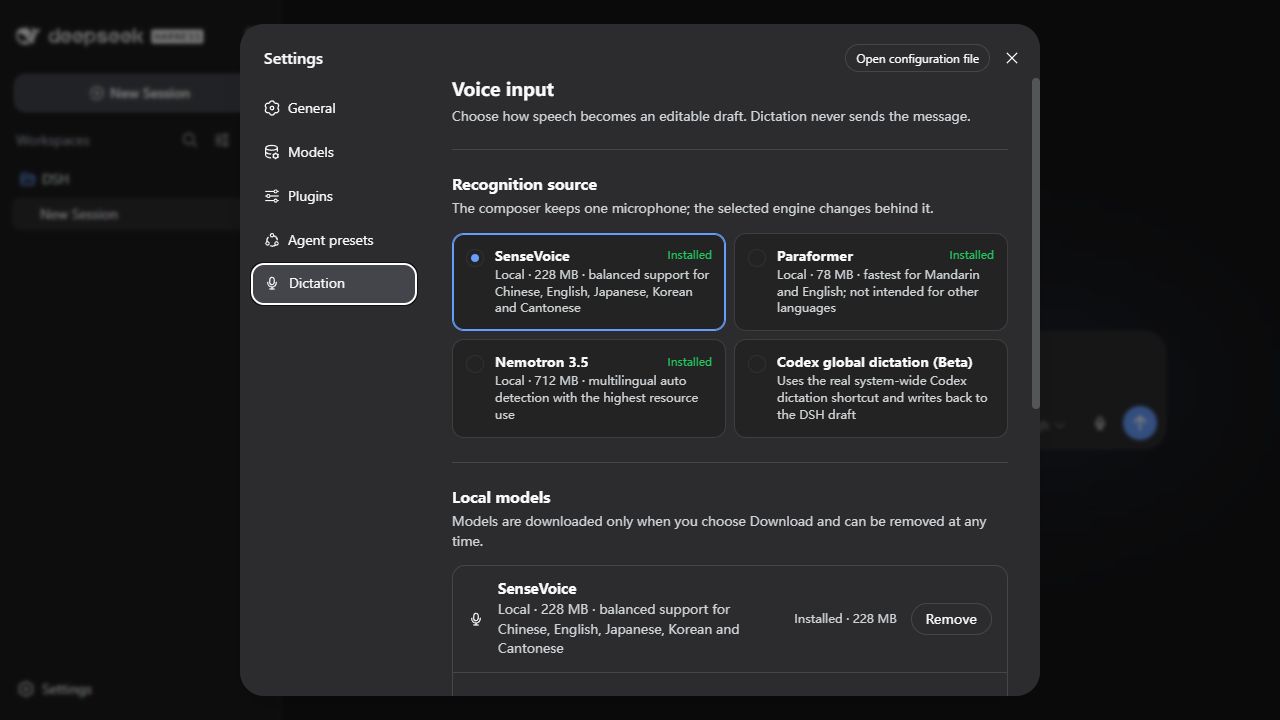The height and width of the screenshot is (720, 1280).
Task: Click the 'Installed · 228 MB' text
Action: tap(845, 619)
